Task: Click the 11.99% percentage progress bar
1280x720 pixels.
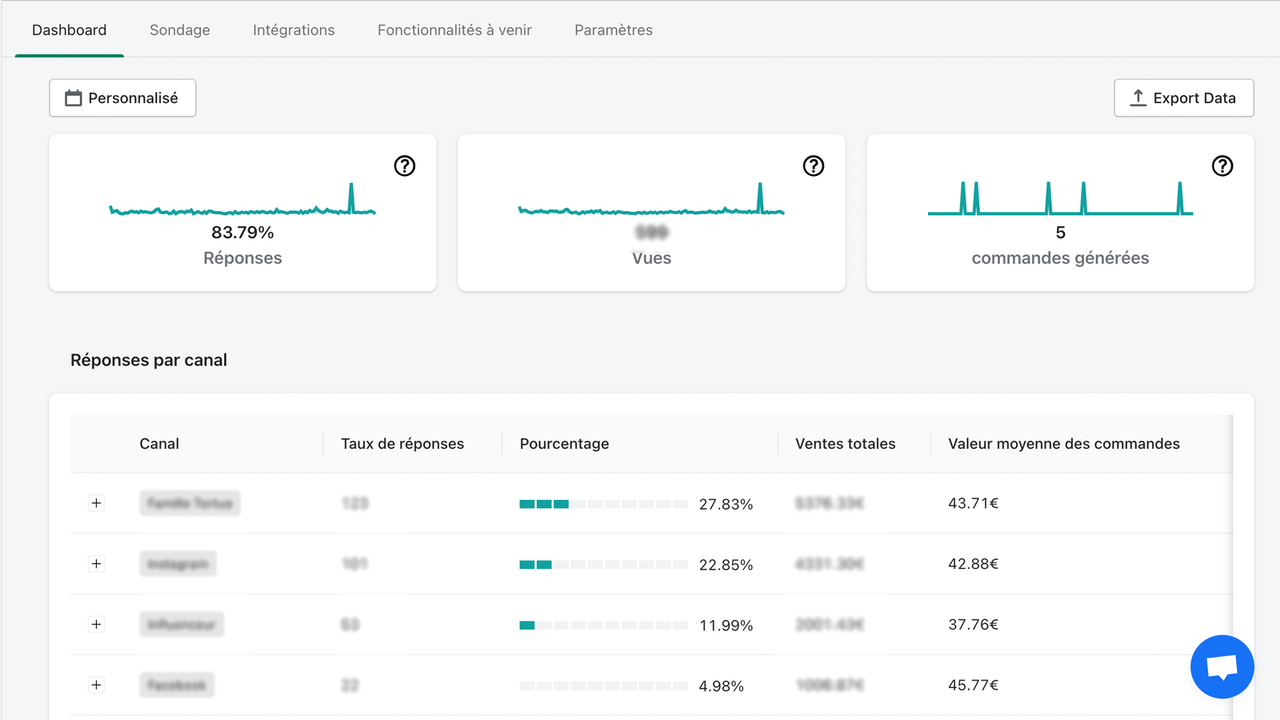Action: [x=603, y=625]
